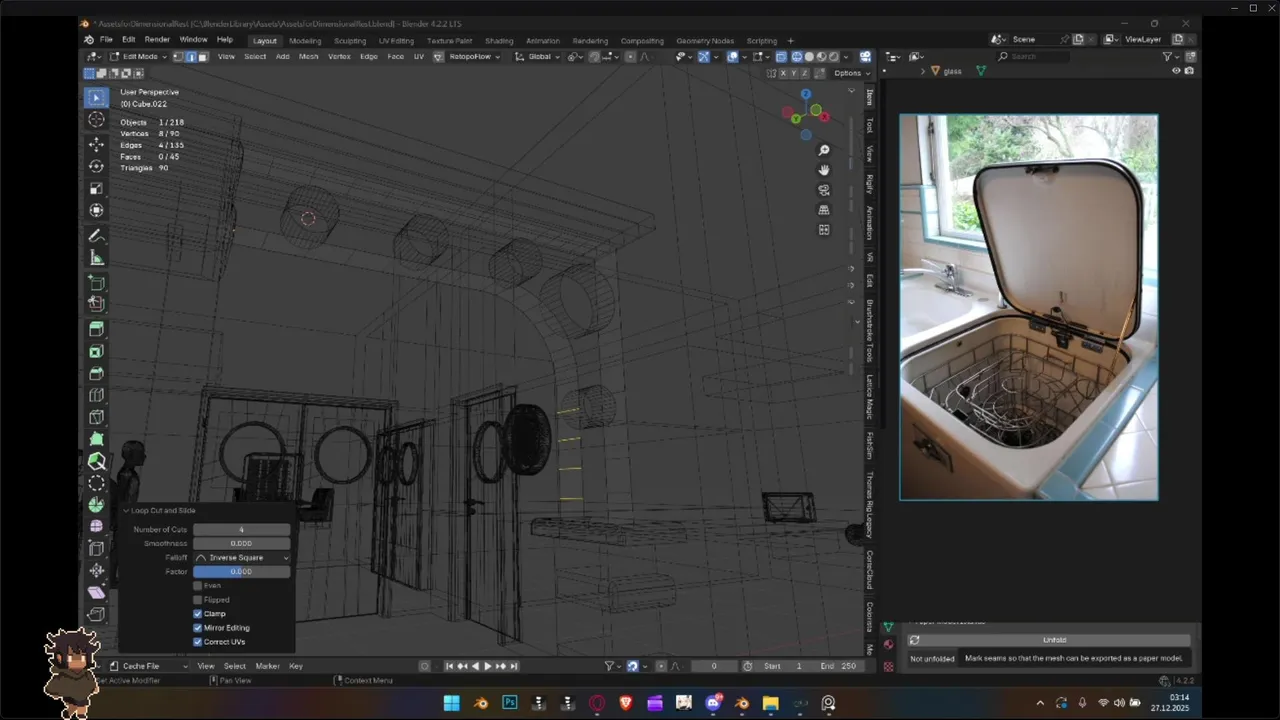Switch to the Shading workspace tab
The width and height of the screenshot is (1280, 720).
[499, 41]
